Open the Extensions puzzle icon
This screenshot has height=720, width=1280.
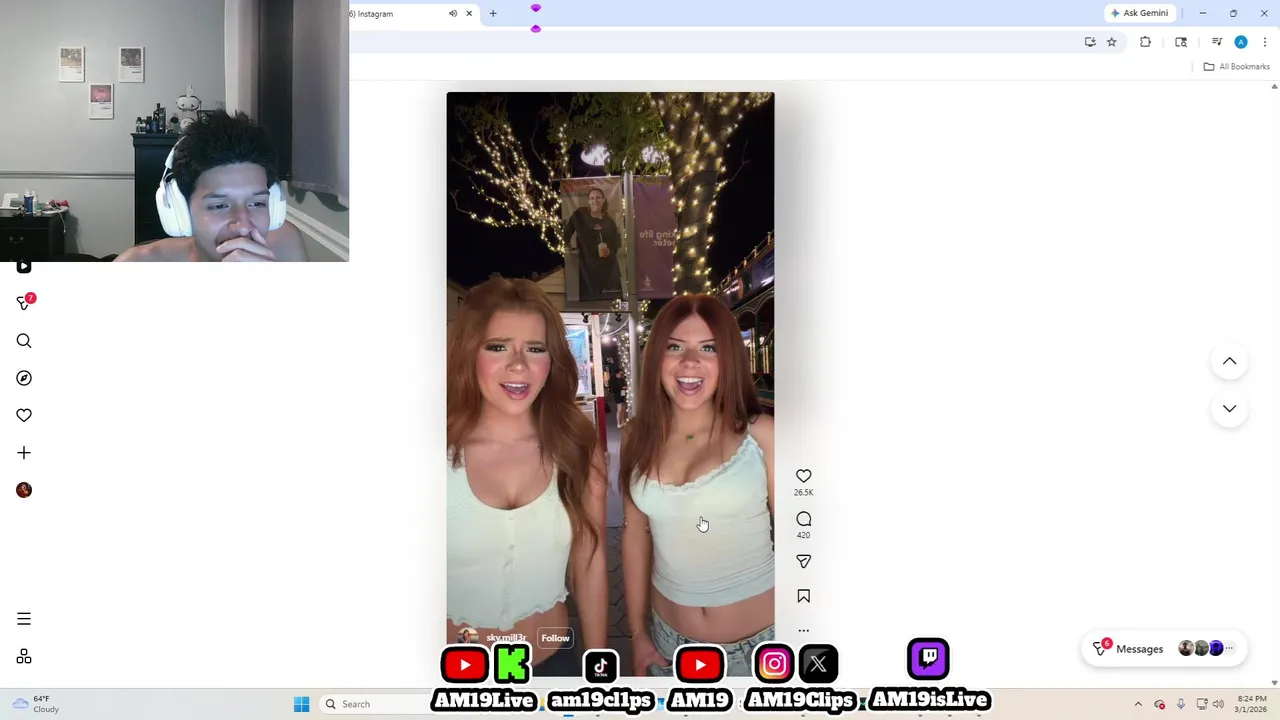(x=1145, y=42)
